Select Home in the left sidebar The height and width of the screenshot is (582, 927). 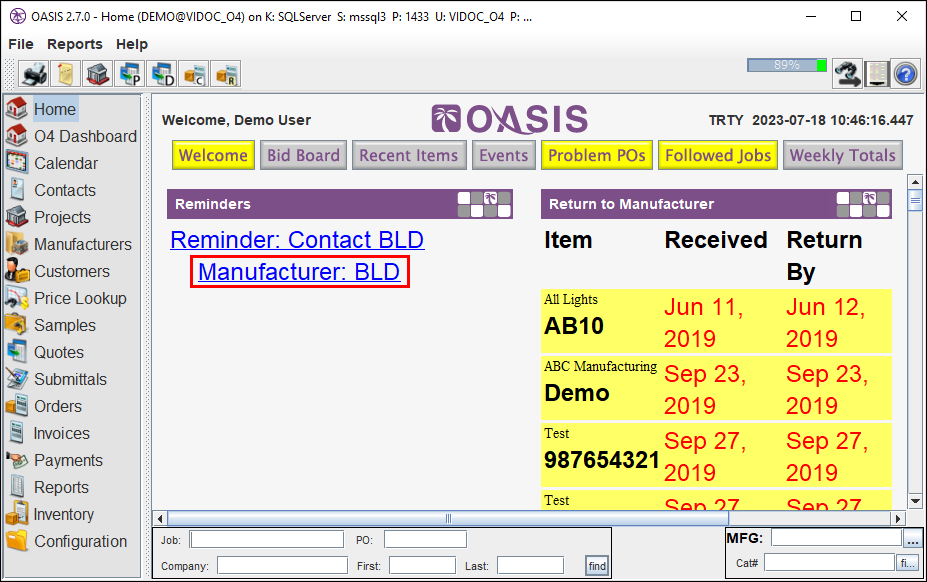tap(55, 109)
